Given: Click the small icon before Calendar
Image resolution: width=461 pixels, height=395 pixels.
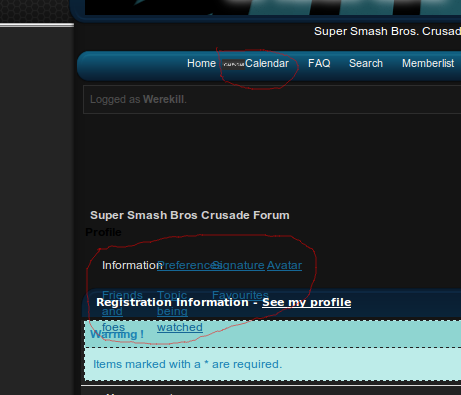Looking at the screenshot, I should [233, 64].
